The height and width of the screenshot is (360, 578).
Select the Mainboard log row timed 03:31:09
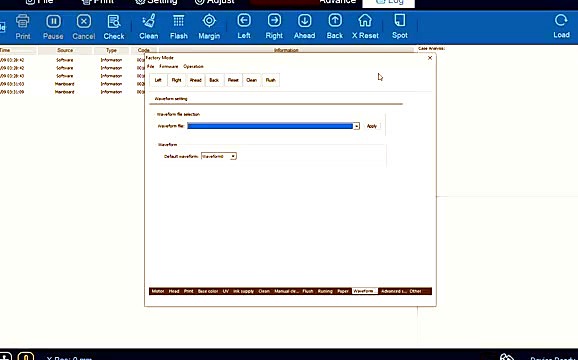click(x=72, y=92)
